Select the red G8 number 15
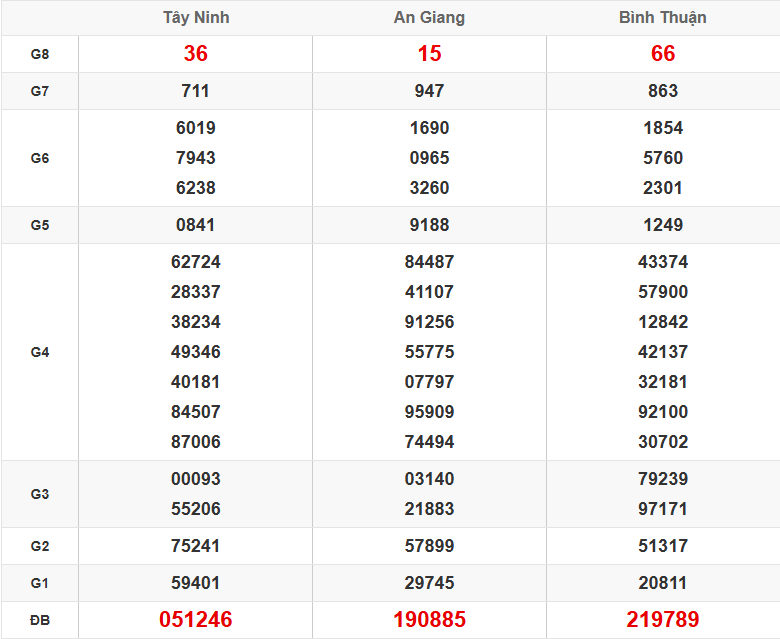Screen dimensions: 780x639 tap(429, 54)
